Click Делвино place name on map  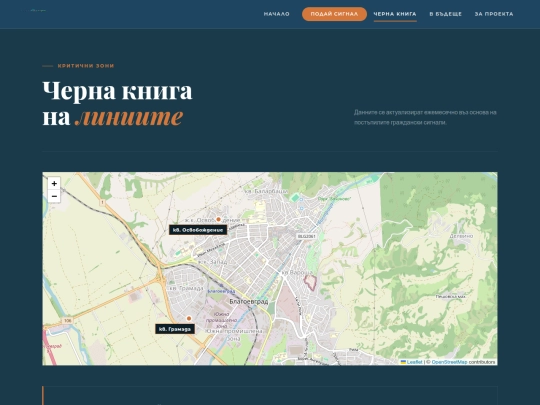[x=461, y=236]
